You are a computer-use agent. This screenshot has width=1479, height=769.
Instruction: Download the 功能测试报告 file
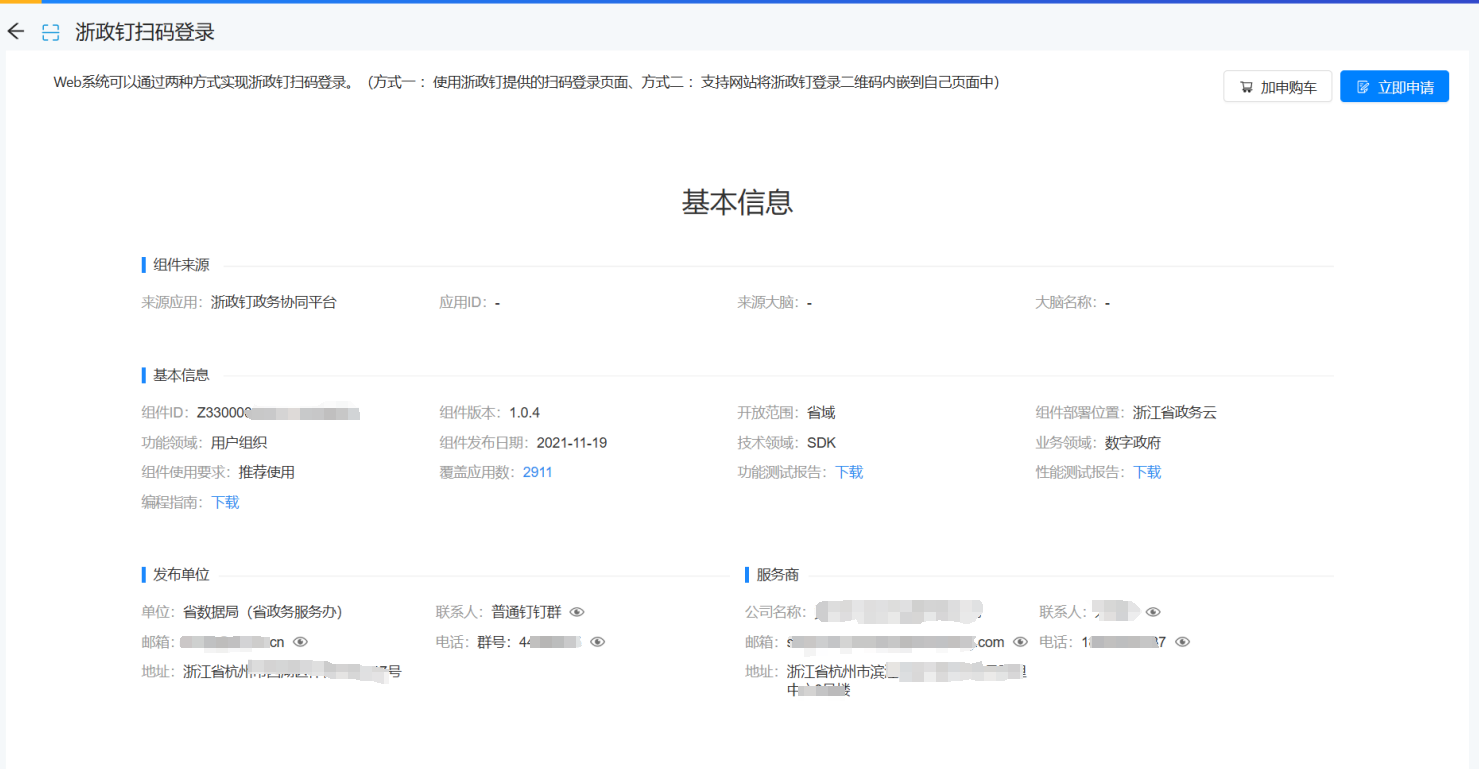[849, 472]
